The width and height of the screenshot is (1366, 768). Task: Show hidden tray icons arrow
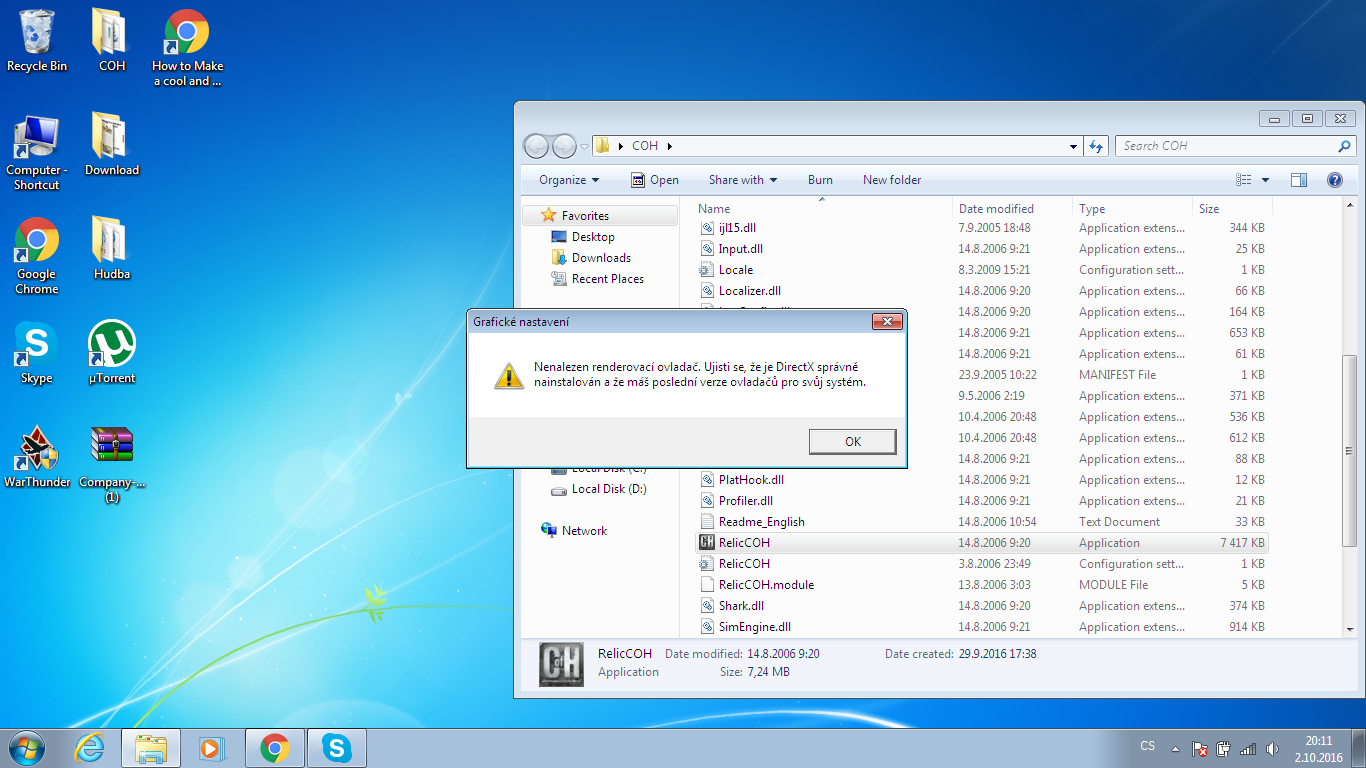1175,748
